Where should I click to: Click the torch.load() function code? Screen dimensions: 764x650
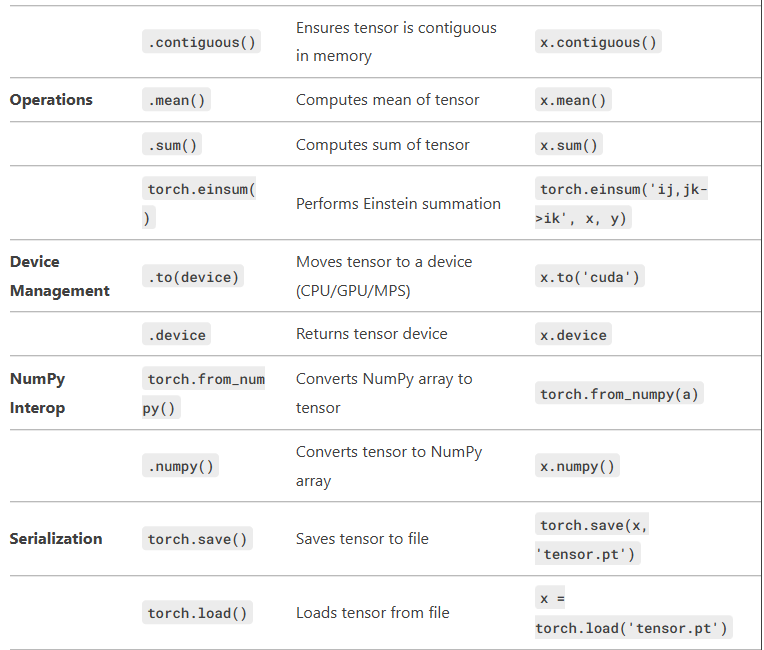(197, 613)
